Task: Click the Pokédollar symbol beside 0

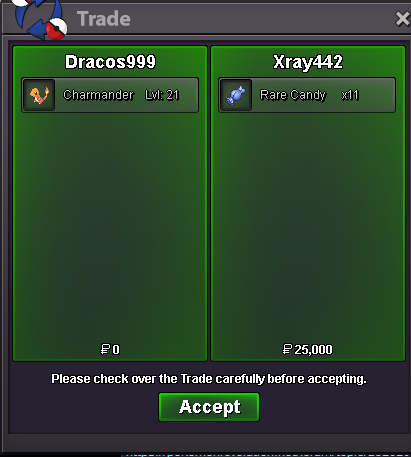Action: click(x=105, y=349)
